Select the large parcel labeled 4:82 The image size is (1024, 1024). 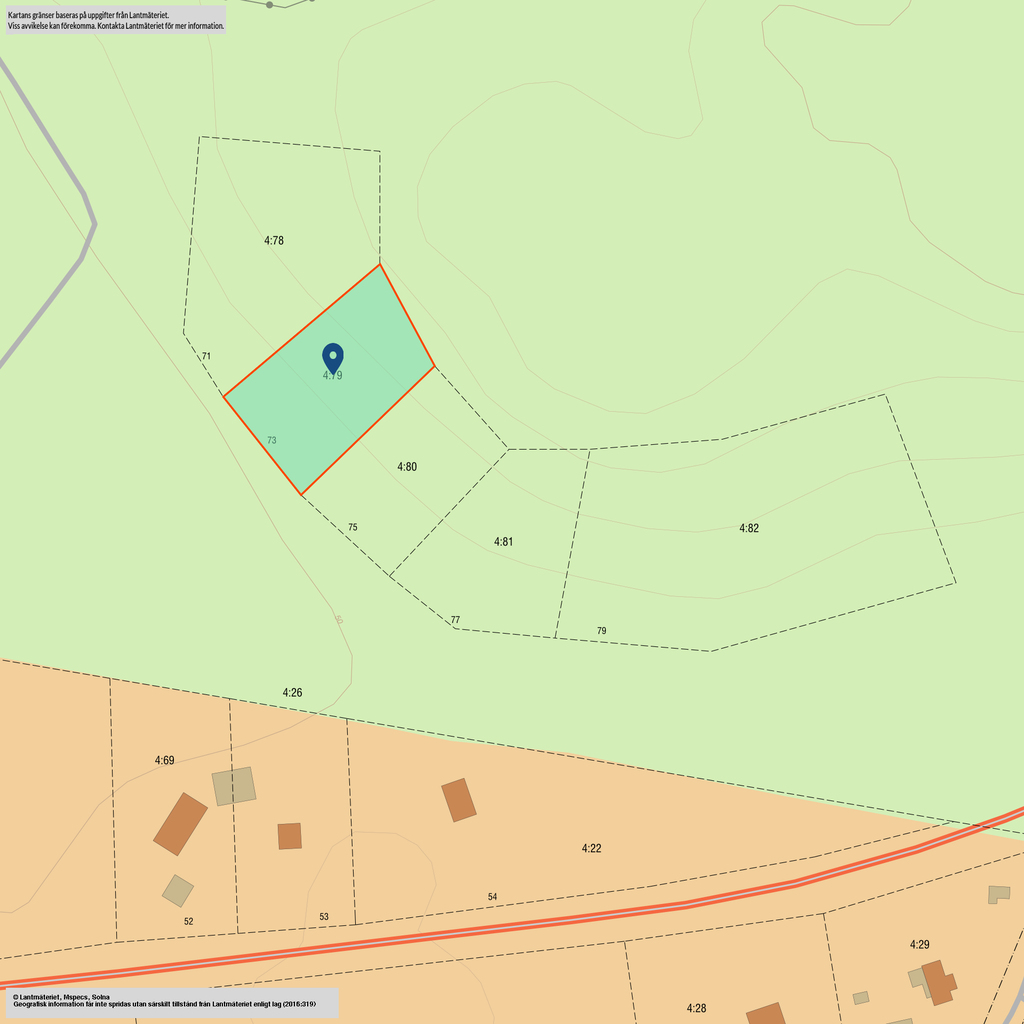tap(749, 528)
